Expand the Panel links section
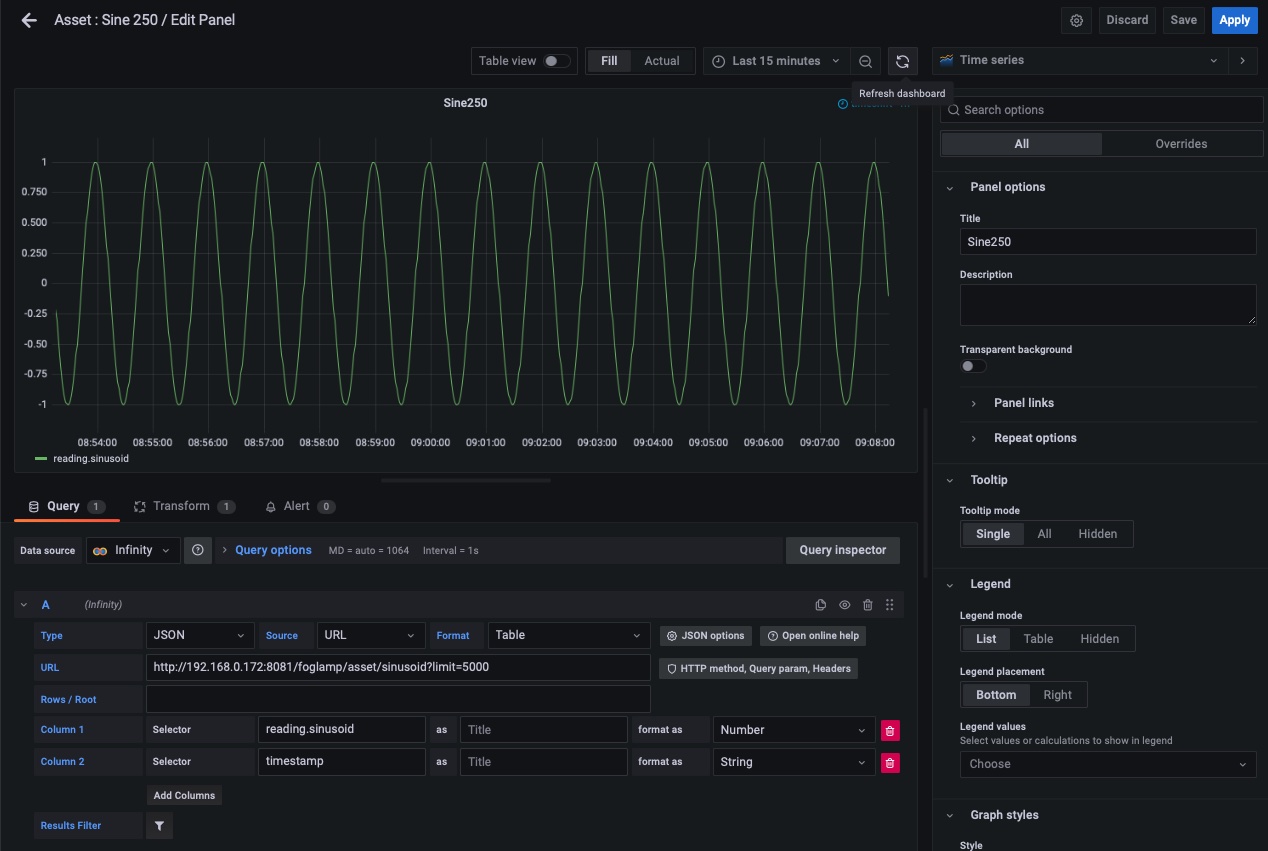The width and height of the screenshot is (1268, 851). pos(1023,403)
